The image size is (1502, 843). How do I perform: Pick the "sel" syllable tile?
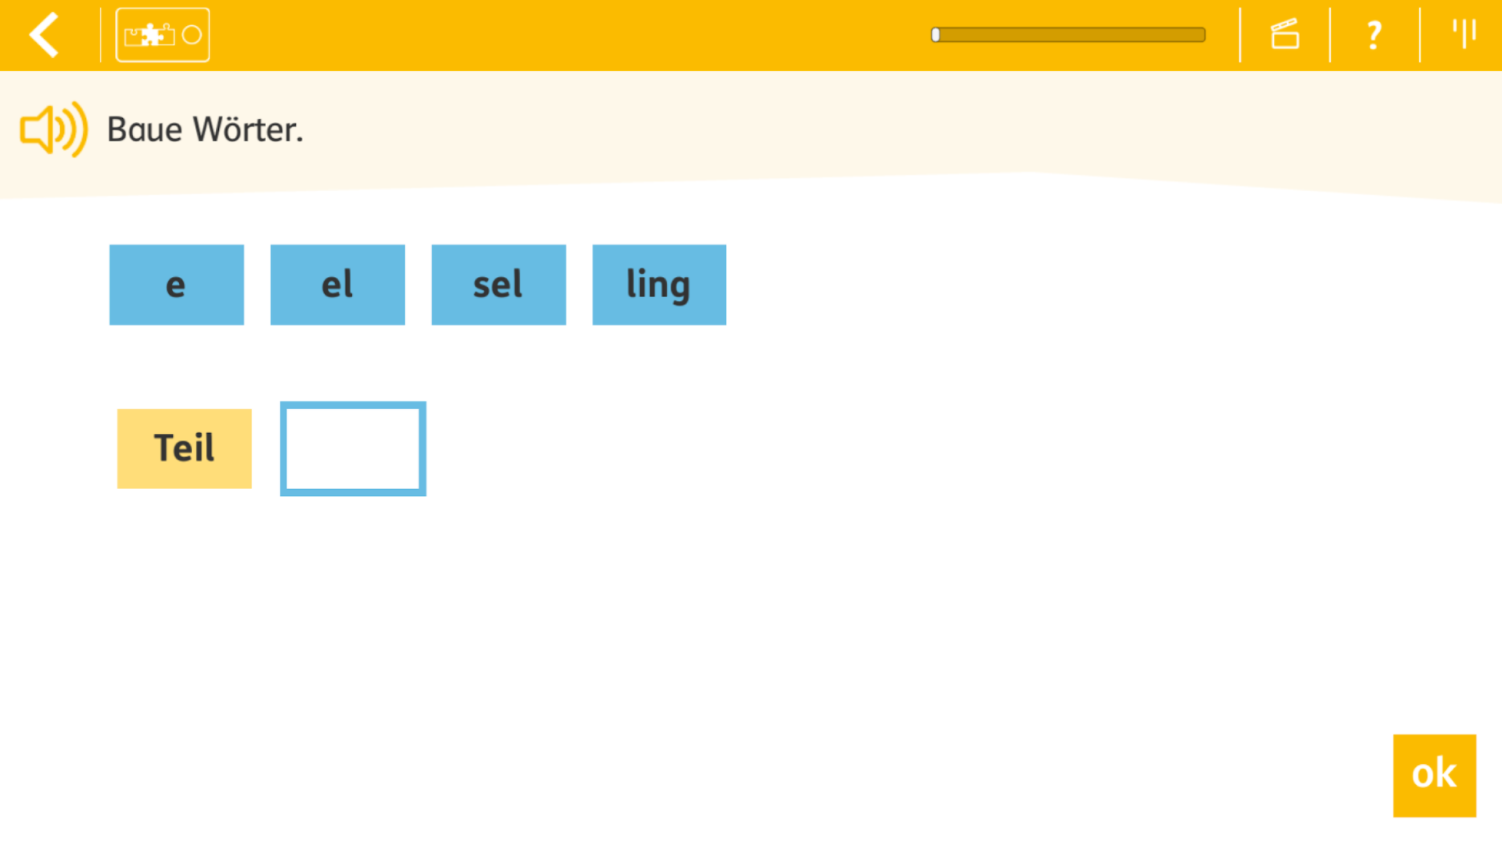tap(498, 285)
